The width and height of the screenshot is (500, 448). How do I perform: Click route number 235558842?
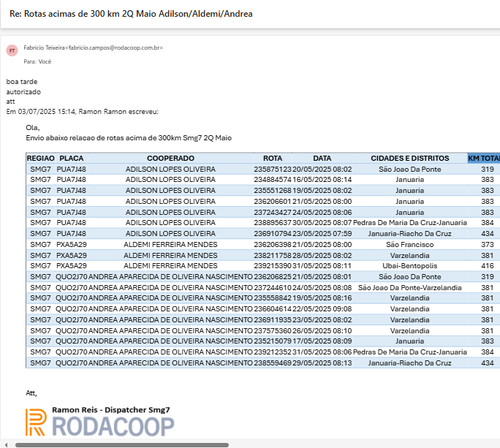(x=273, y=298)
